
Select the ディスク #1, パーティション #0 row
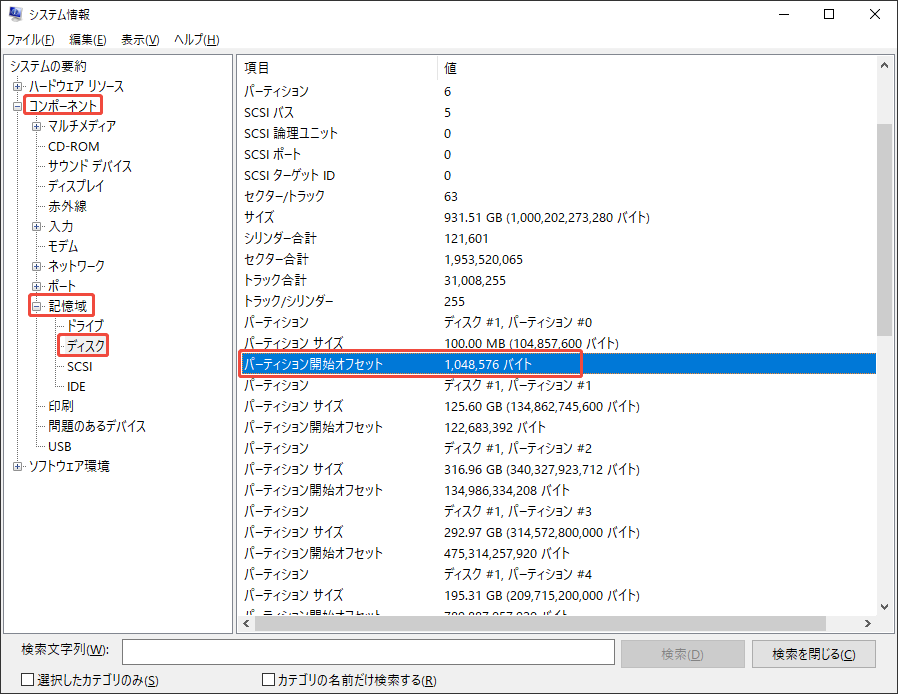pyautogui.click(x=557, y=322)
